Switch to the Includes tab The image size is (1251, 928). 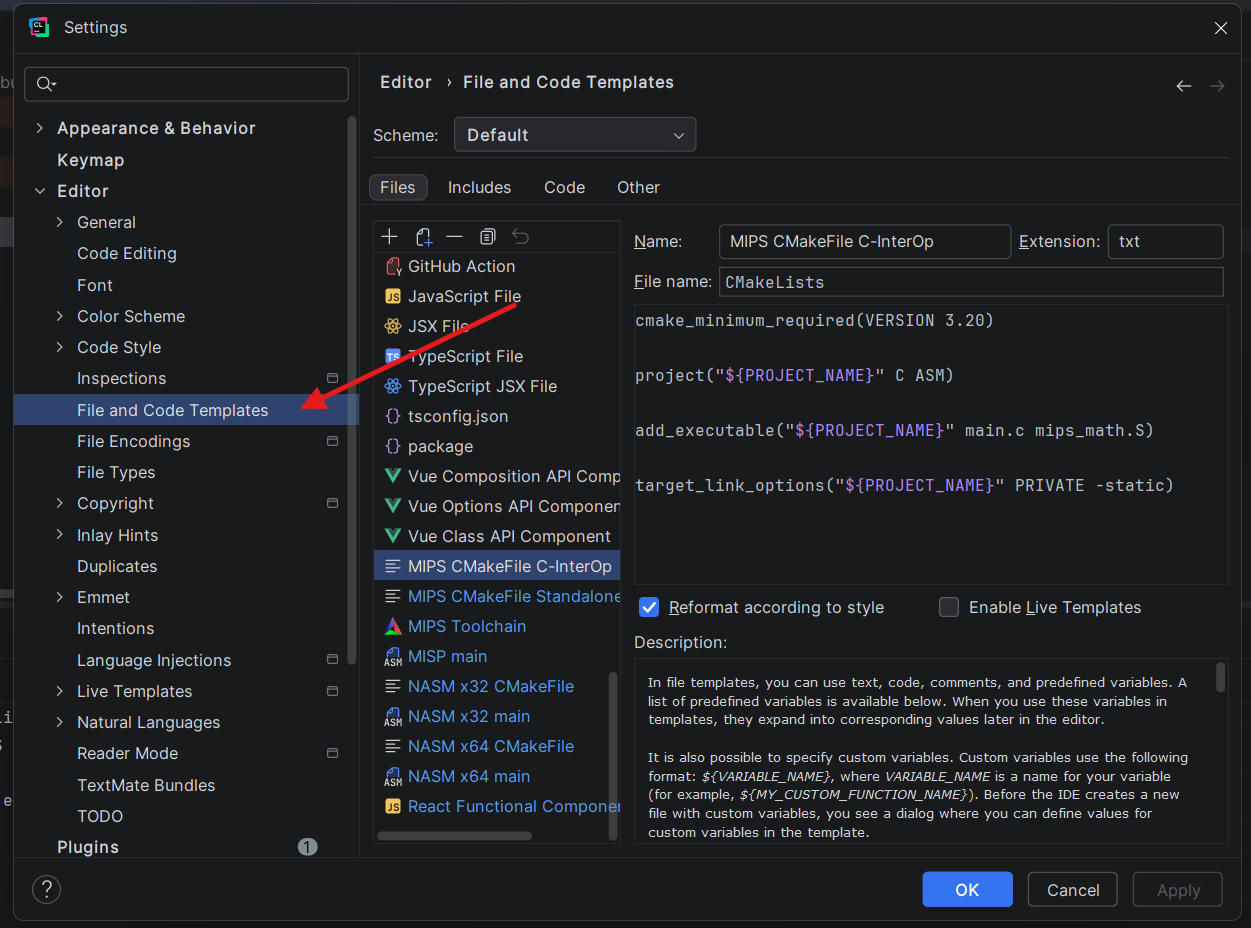point(479,187)
